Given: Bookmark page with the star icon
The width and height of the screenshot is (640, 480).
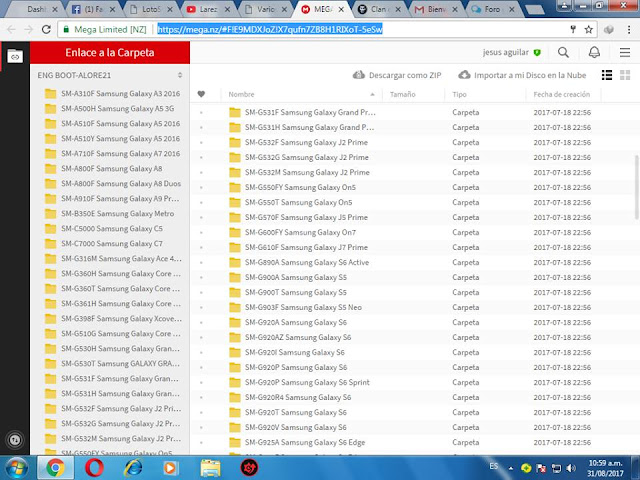Looking at the screenshot, I should pos(588,29).
